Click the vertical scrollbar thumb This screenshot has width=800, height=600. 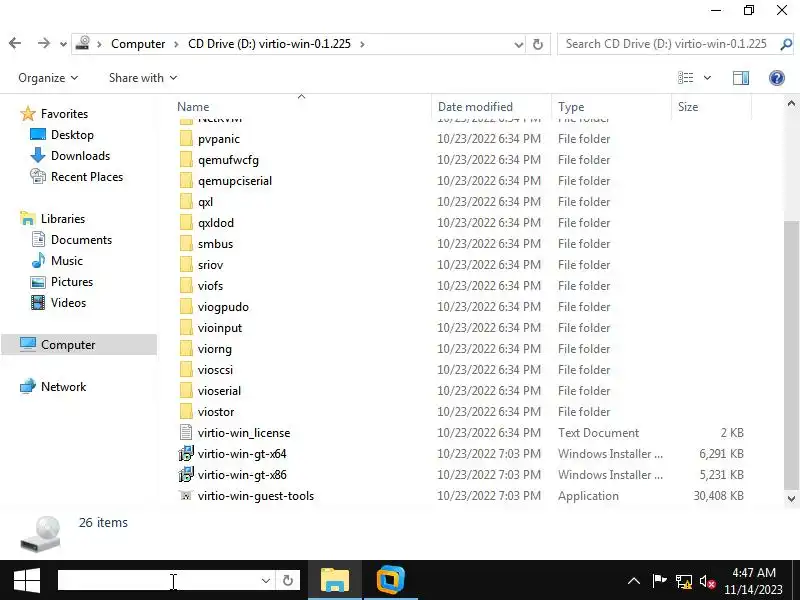[791, 354]
